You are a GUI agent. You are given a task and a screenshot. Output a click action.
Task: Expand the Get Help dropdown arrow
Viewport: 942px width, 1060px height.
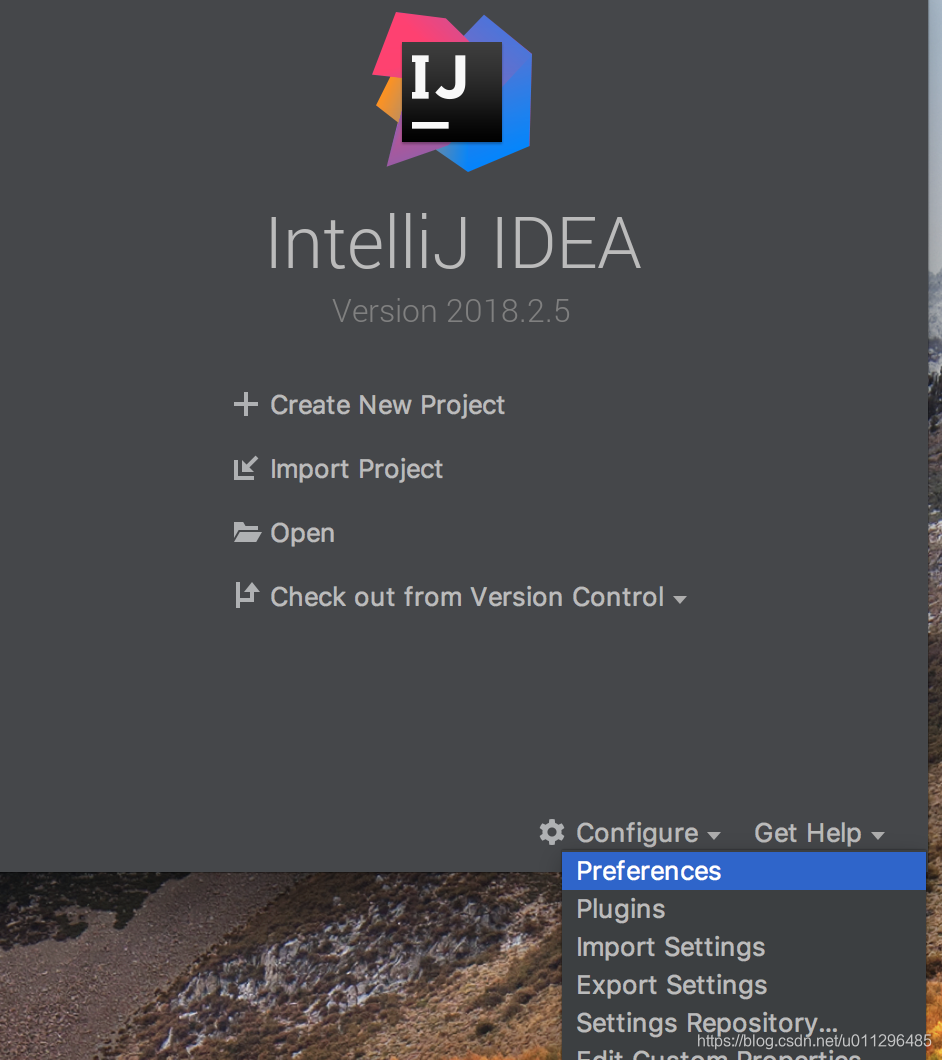[x=878, y=836]
